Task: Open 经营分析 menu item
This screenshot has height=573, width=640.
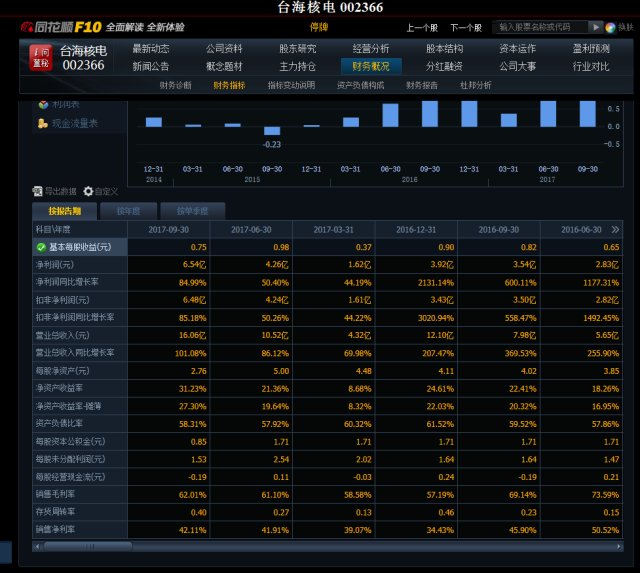Action: (371, 49)
